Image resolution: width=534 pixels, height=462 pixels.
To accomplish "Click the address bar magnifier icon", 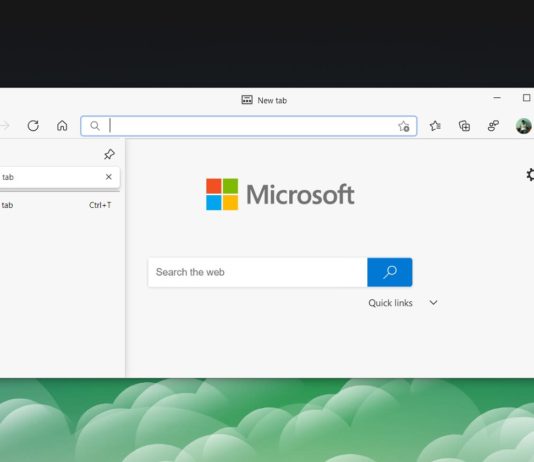I will 95,126.
